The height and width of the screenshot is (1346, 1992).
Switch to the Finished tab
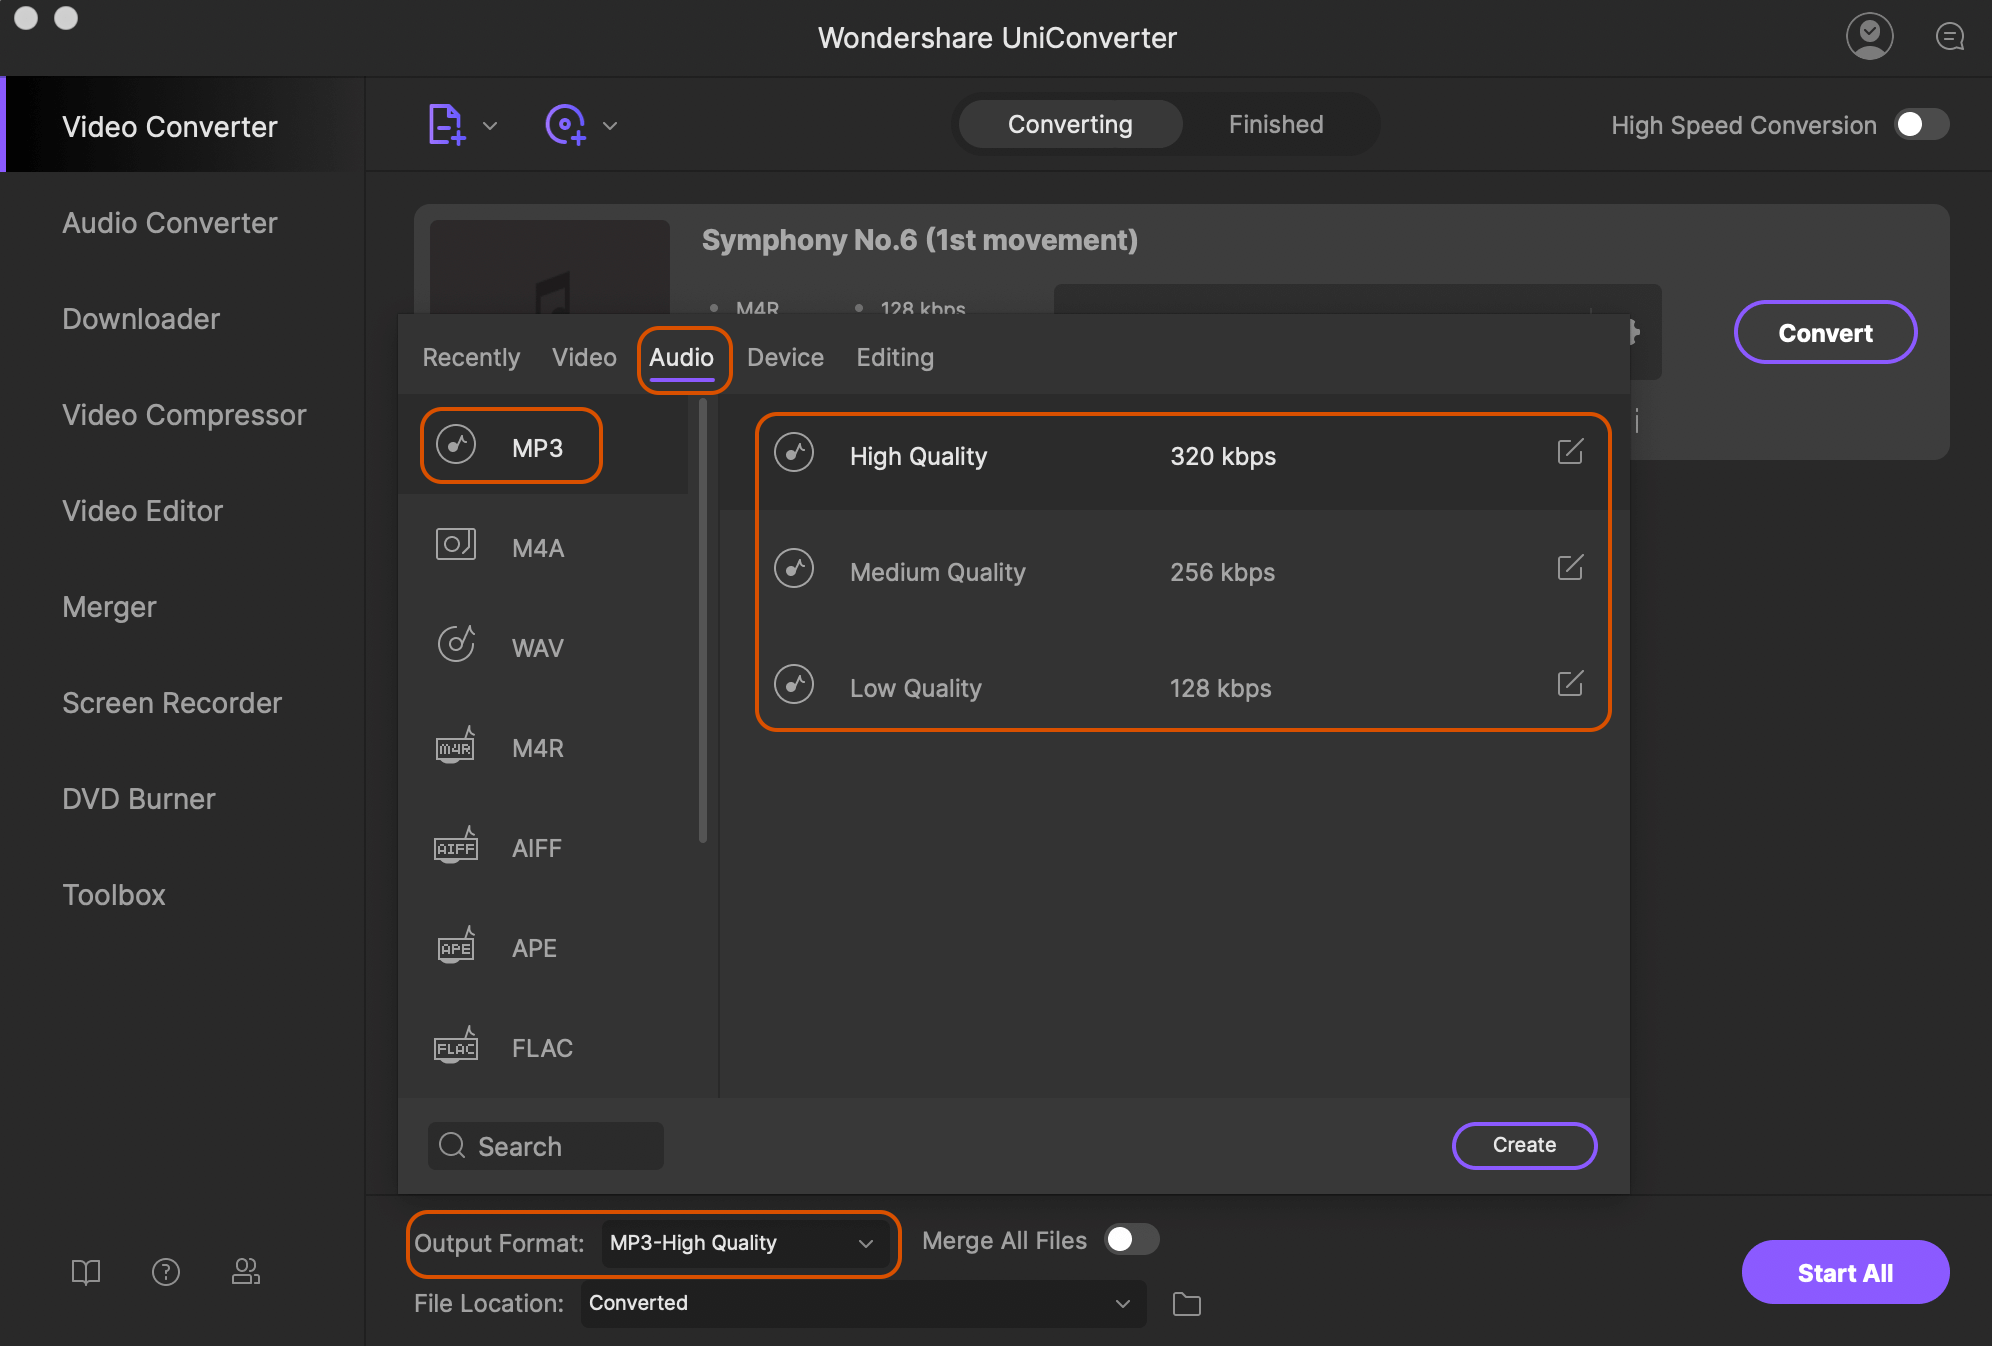tap(1275, 124)
